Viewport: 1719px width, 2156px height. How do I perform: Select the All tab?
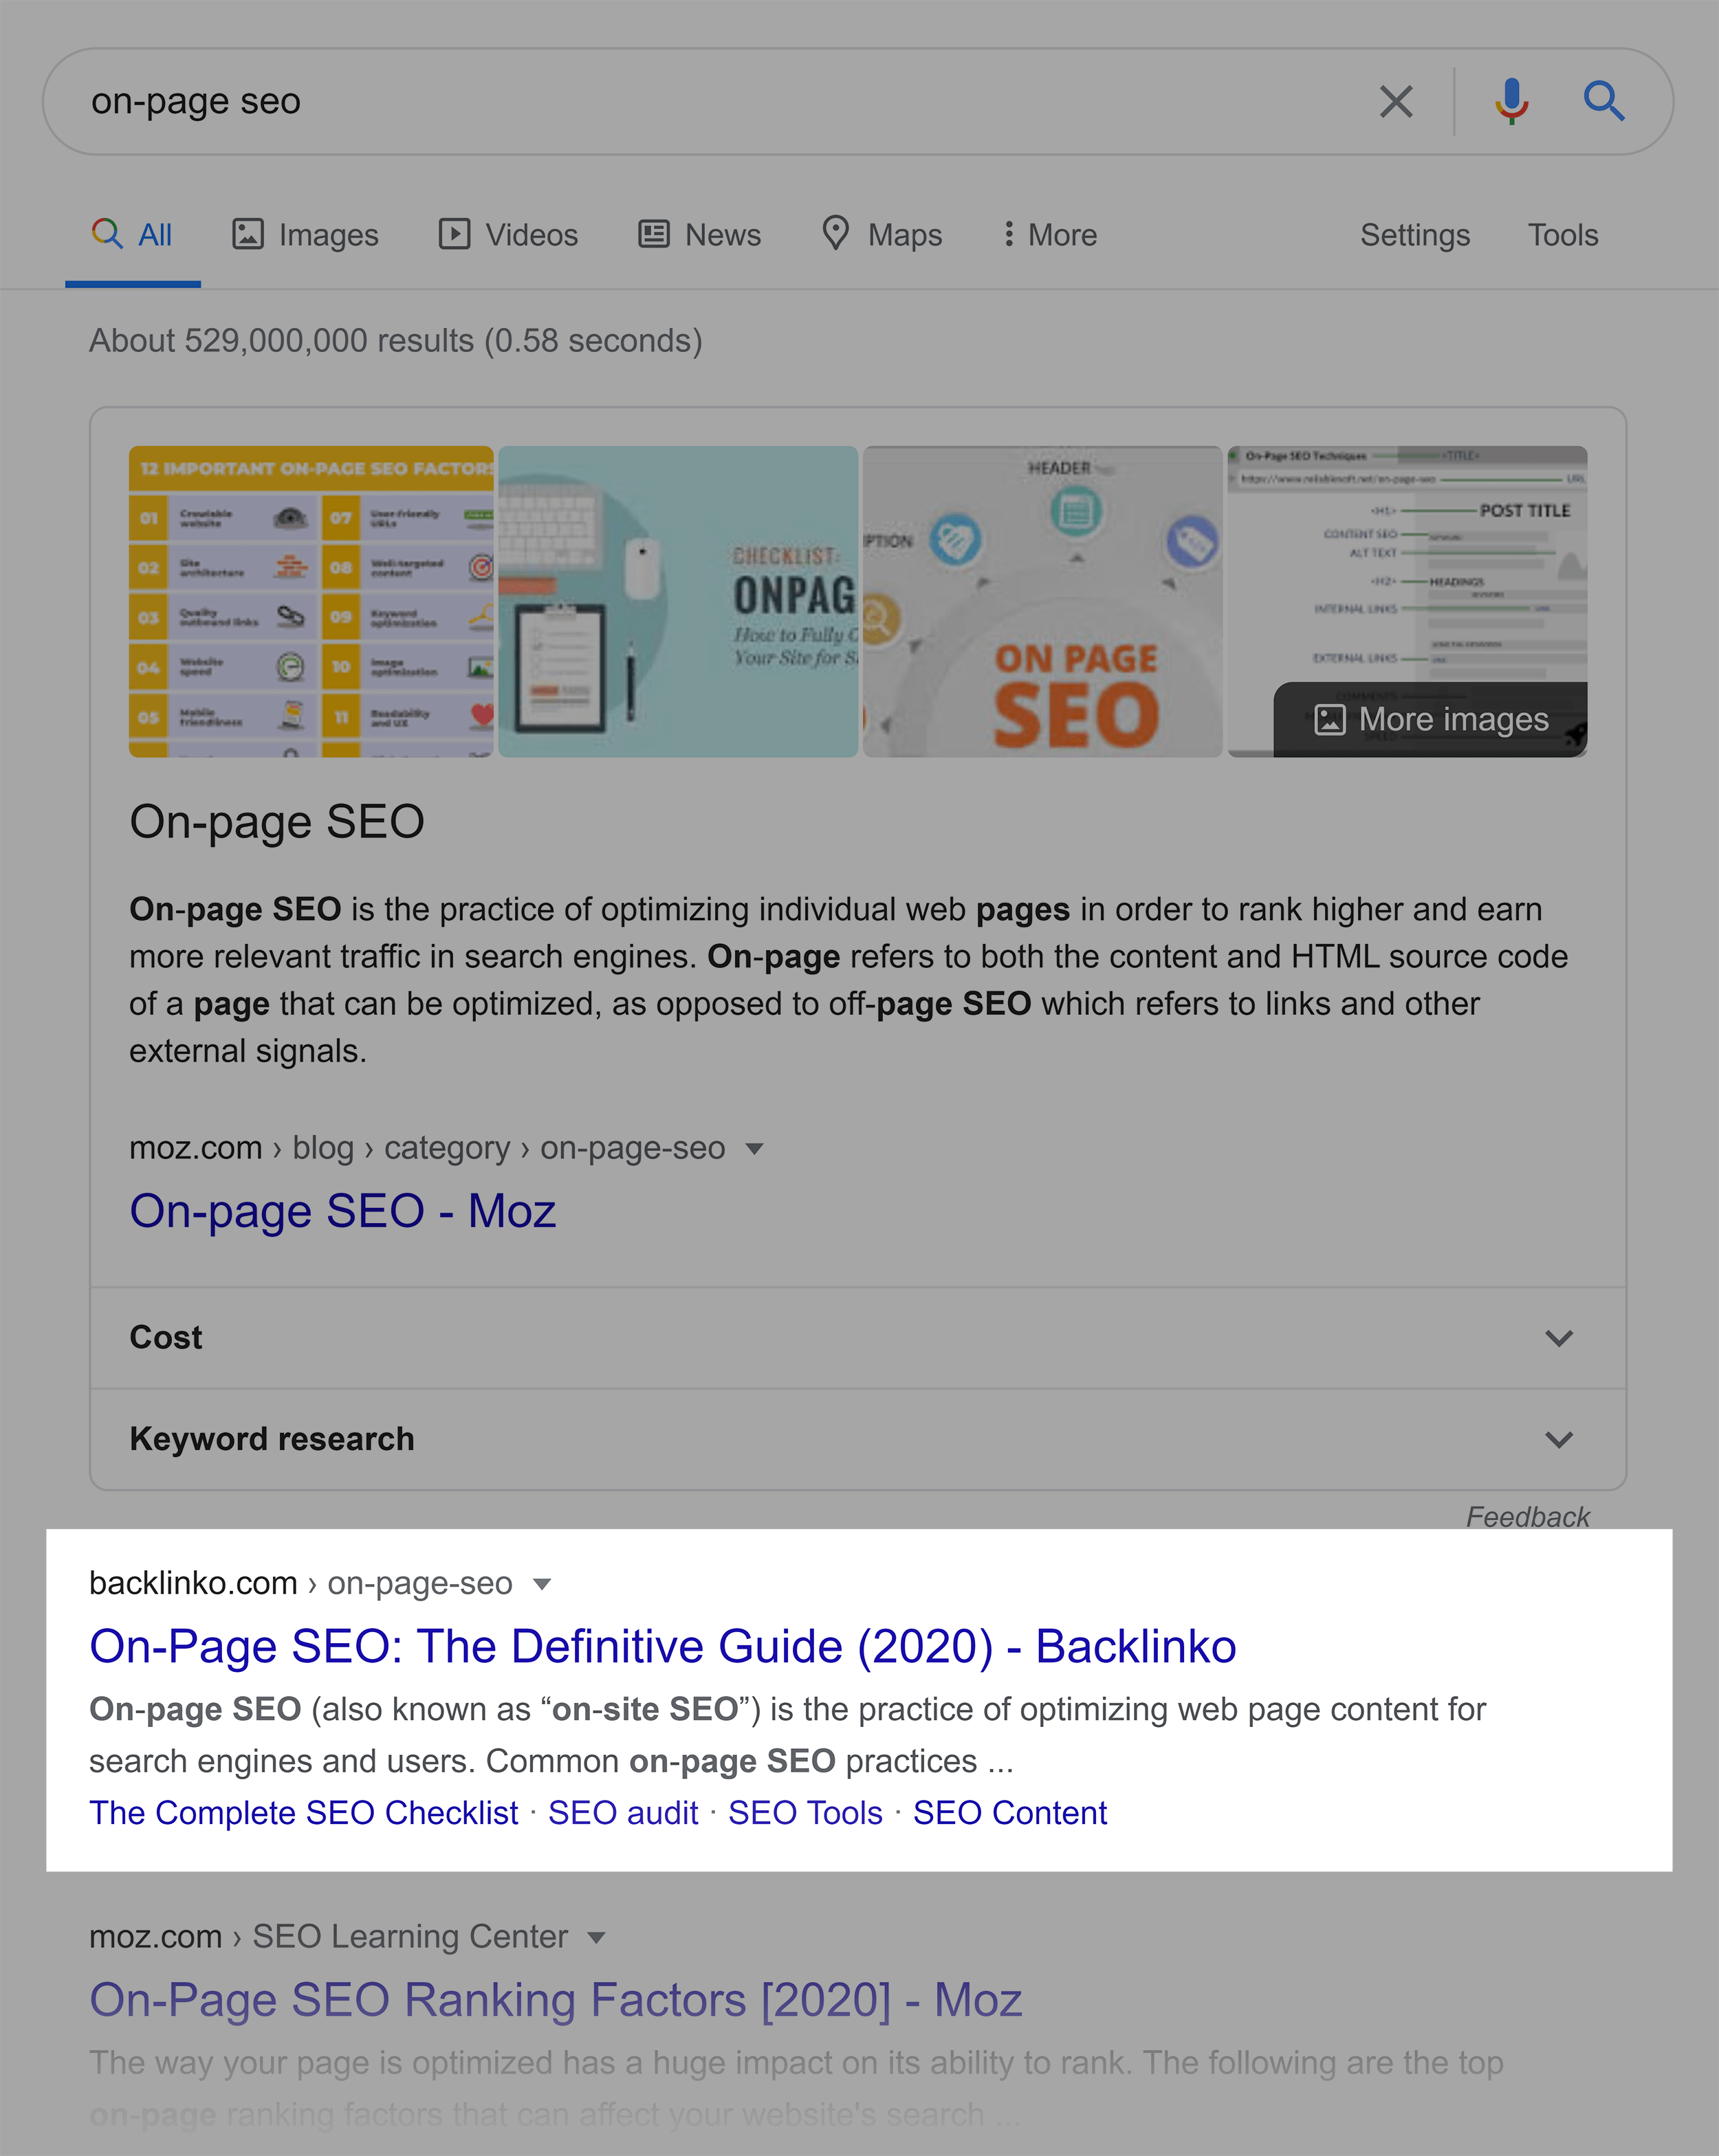point(132,235)
